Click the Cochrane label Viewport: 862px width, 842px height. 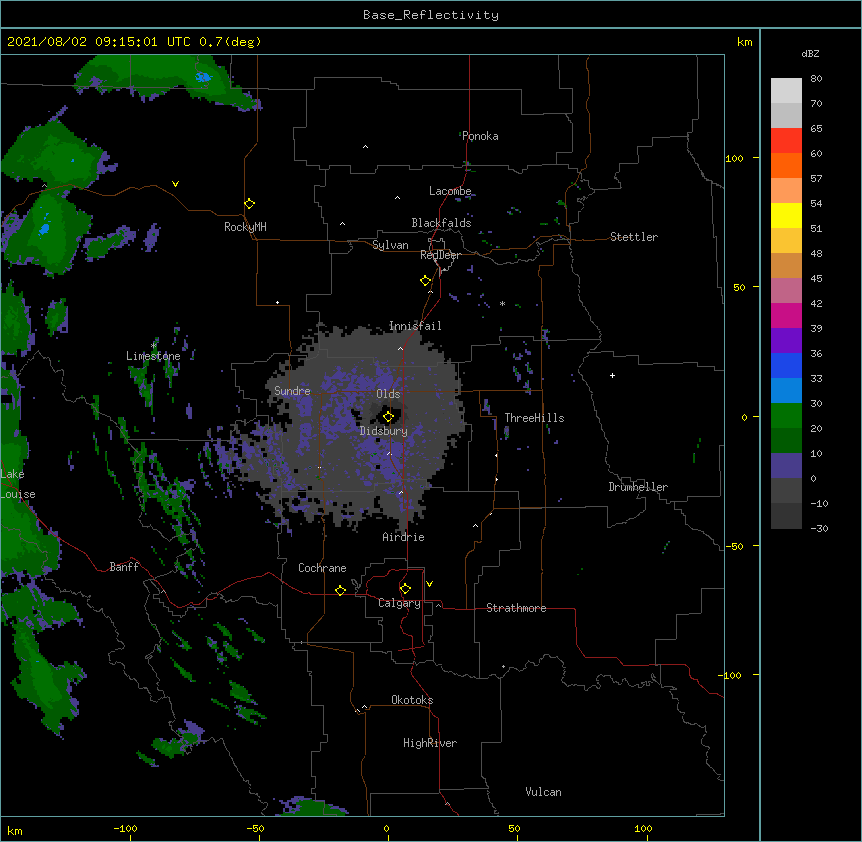click(x=322, y=568)
